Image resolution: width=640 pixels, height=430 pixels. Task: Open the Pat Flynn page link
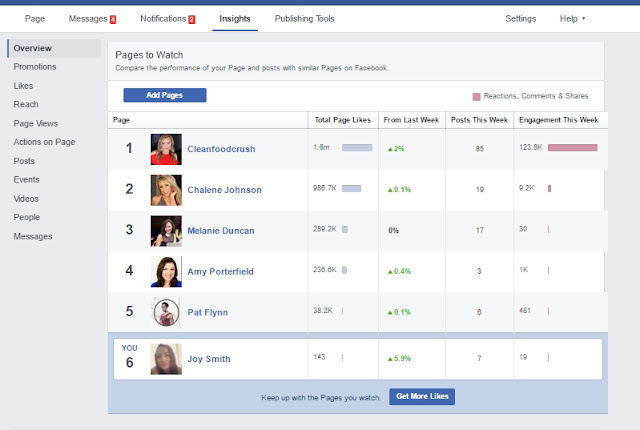(208, 312)
